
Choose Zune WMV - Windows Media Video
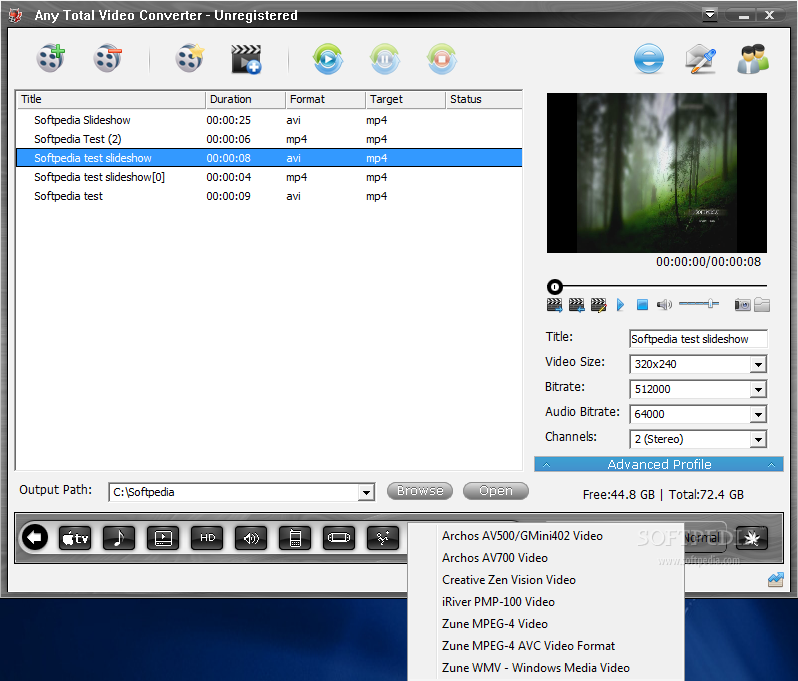tap(536, 667)
